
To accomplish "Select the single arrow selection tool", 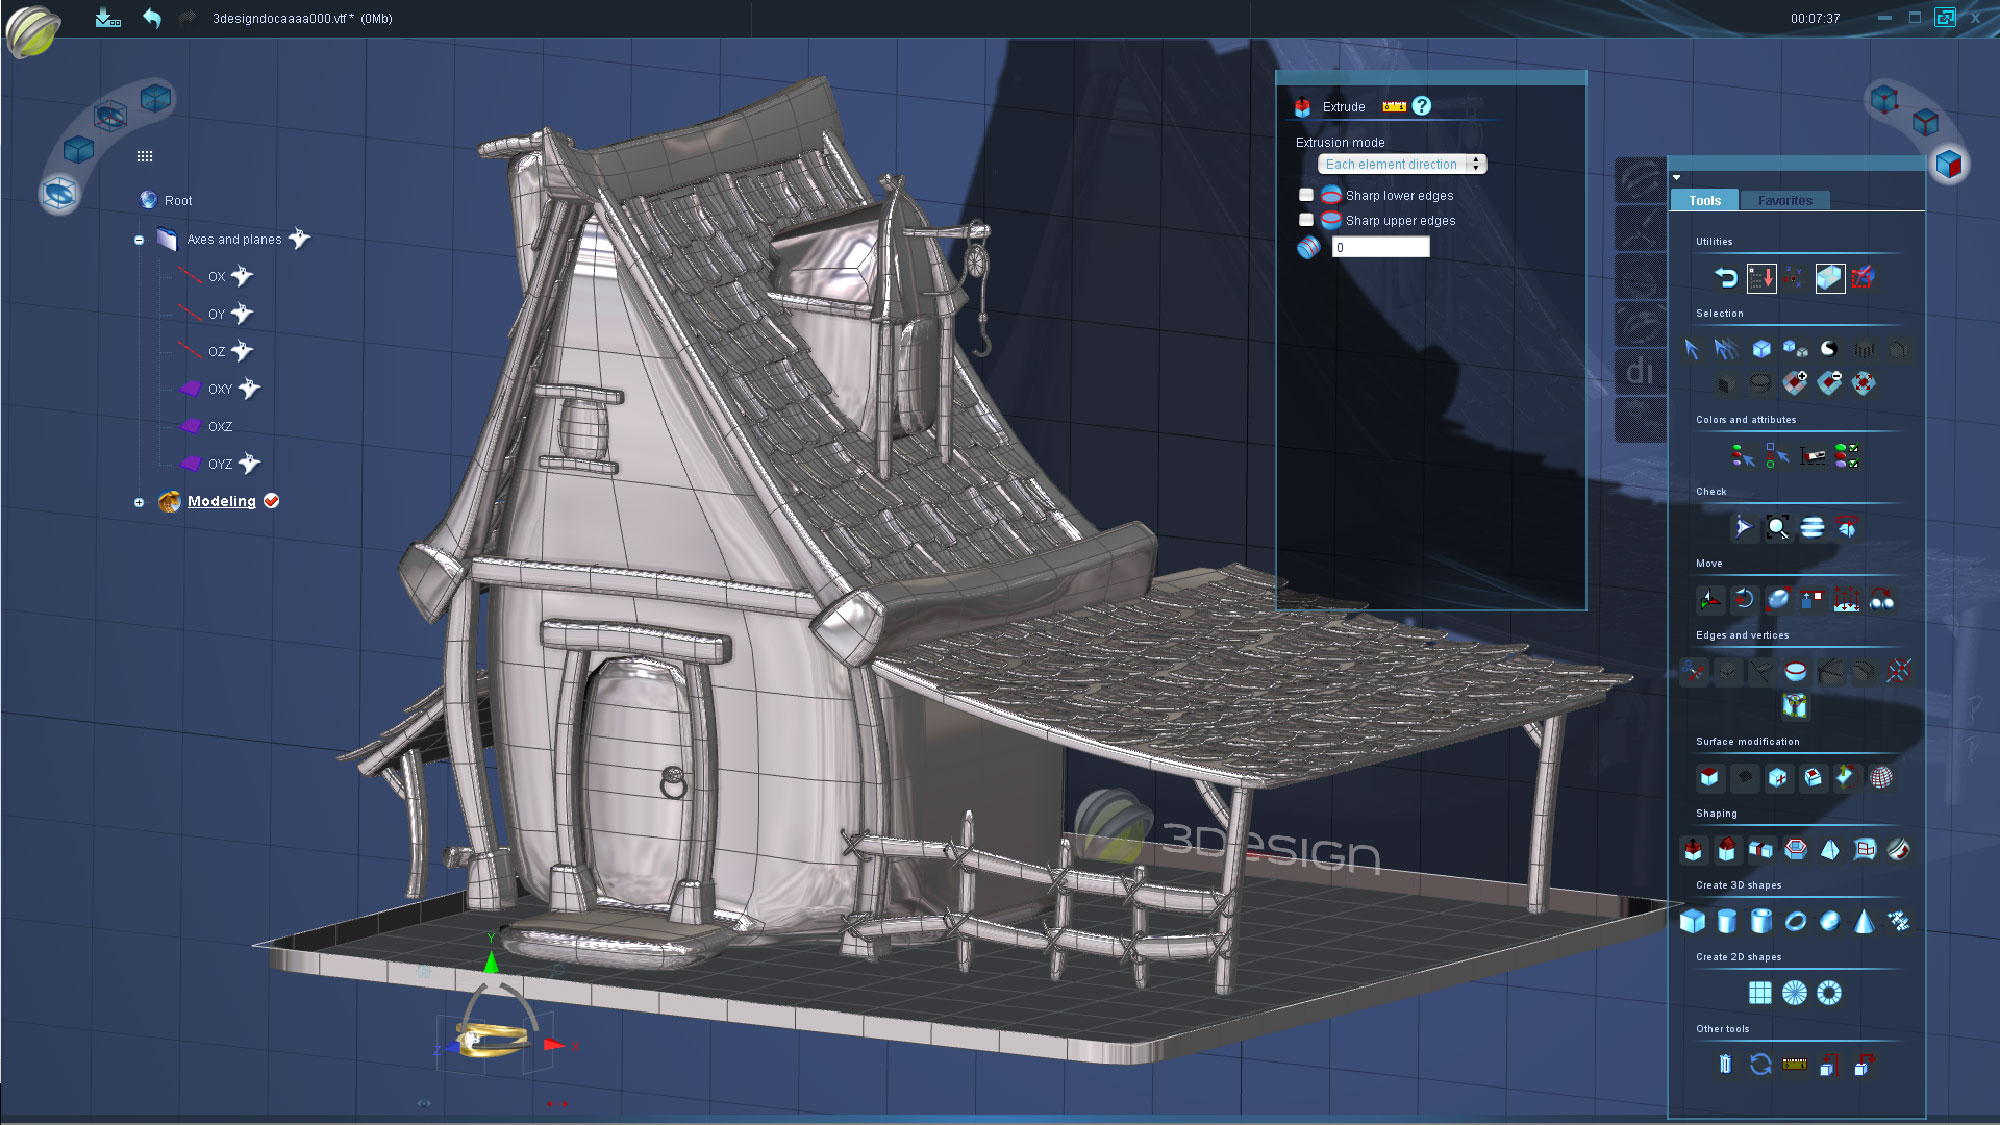I will tap(1691, 349).
